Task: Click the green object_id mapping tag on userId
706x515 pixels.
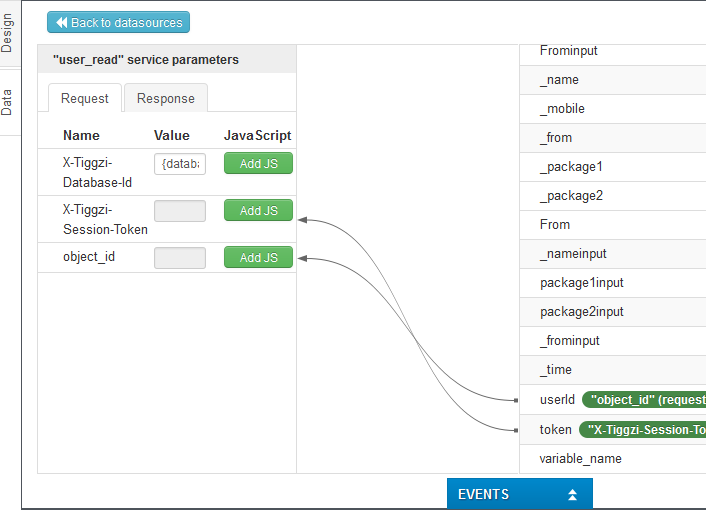Action: coord(645,400)
